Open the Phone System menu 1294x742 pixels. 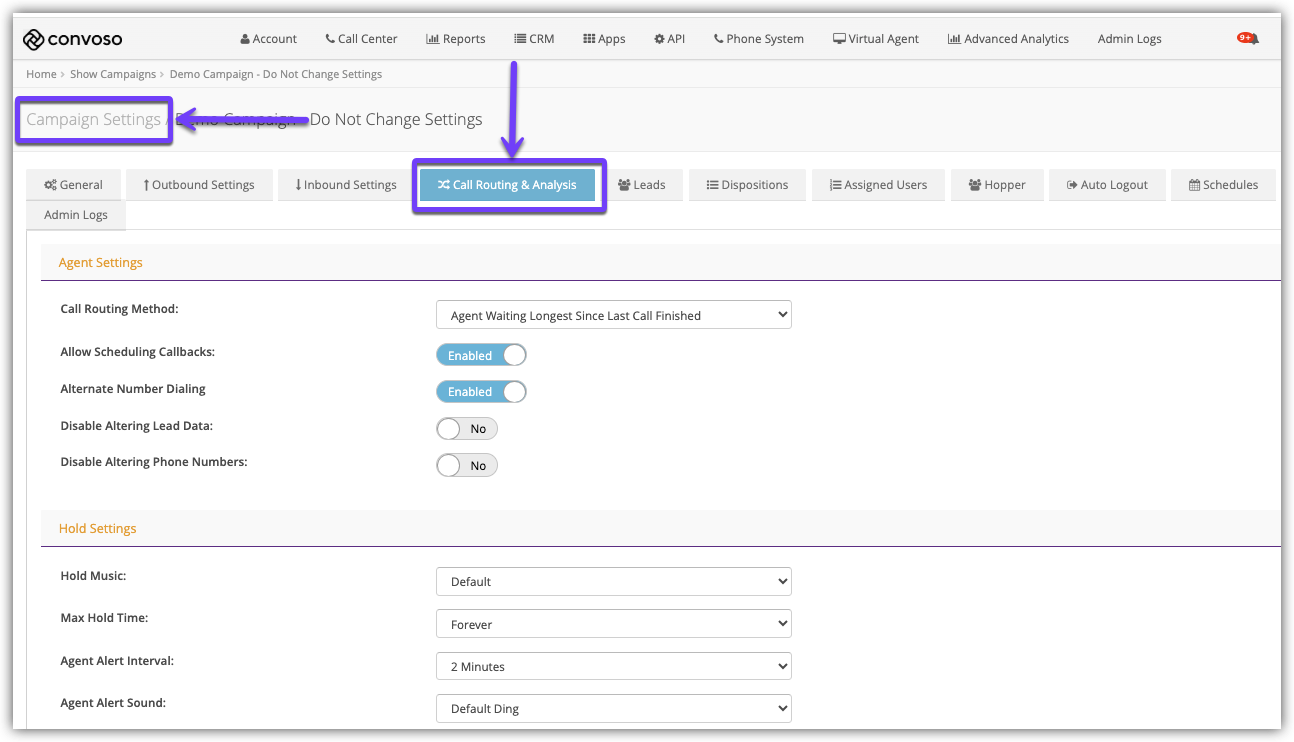pyautogui.click(x=758, y=39)
